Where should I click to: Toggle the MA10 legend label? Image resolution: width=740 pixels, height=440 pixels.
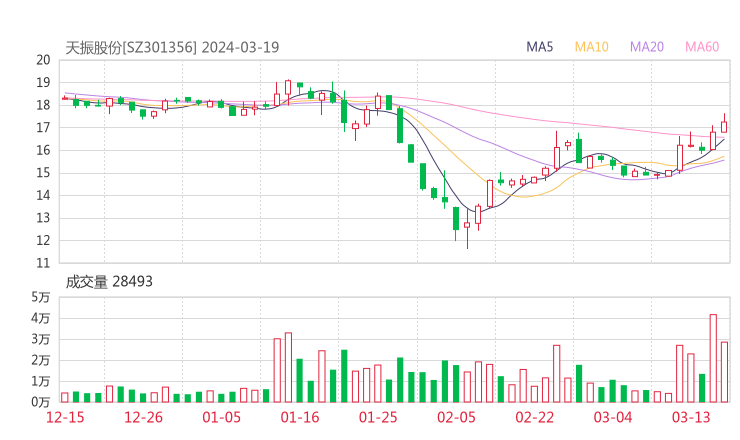pos(592,47)
